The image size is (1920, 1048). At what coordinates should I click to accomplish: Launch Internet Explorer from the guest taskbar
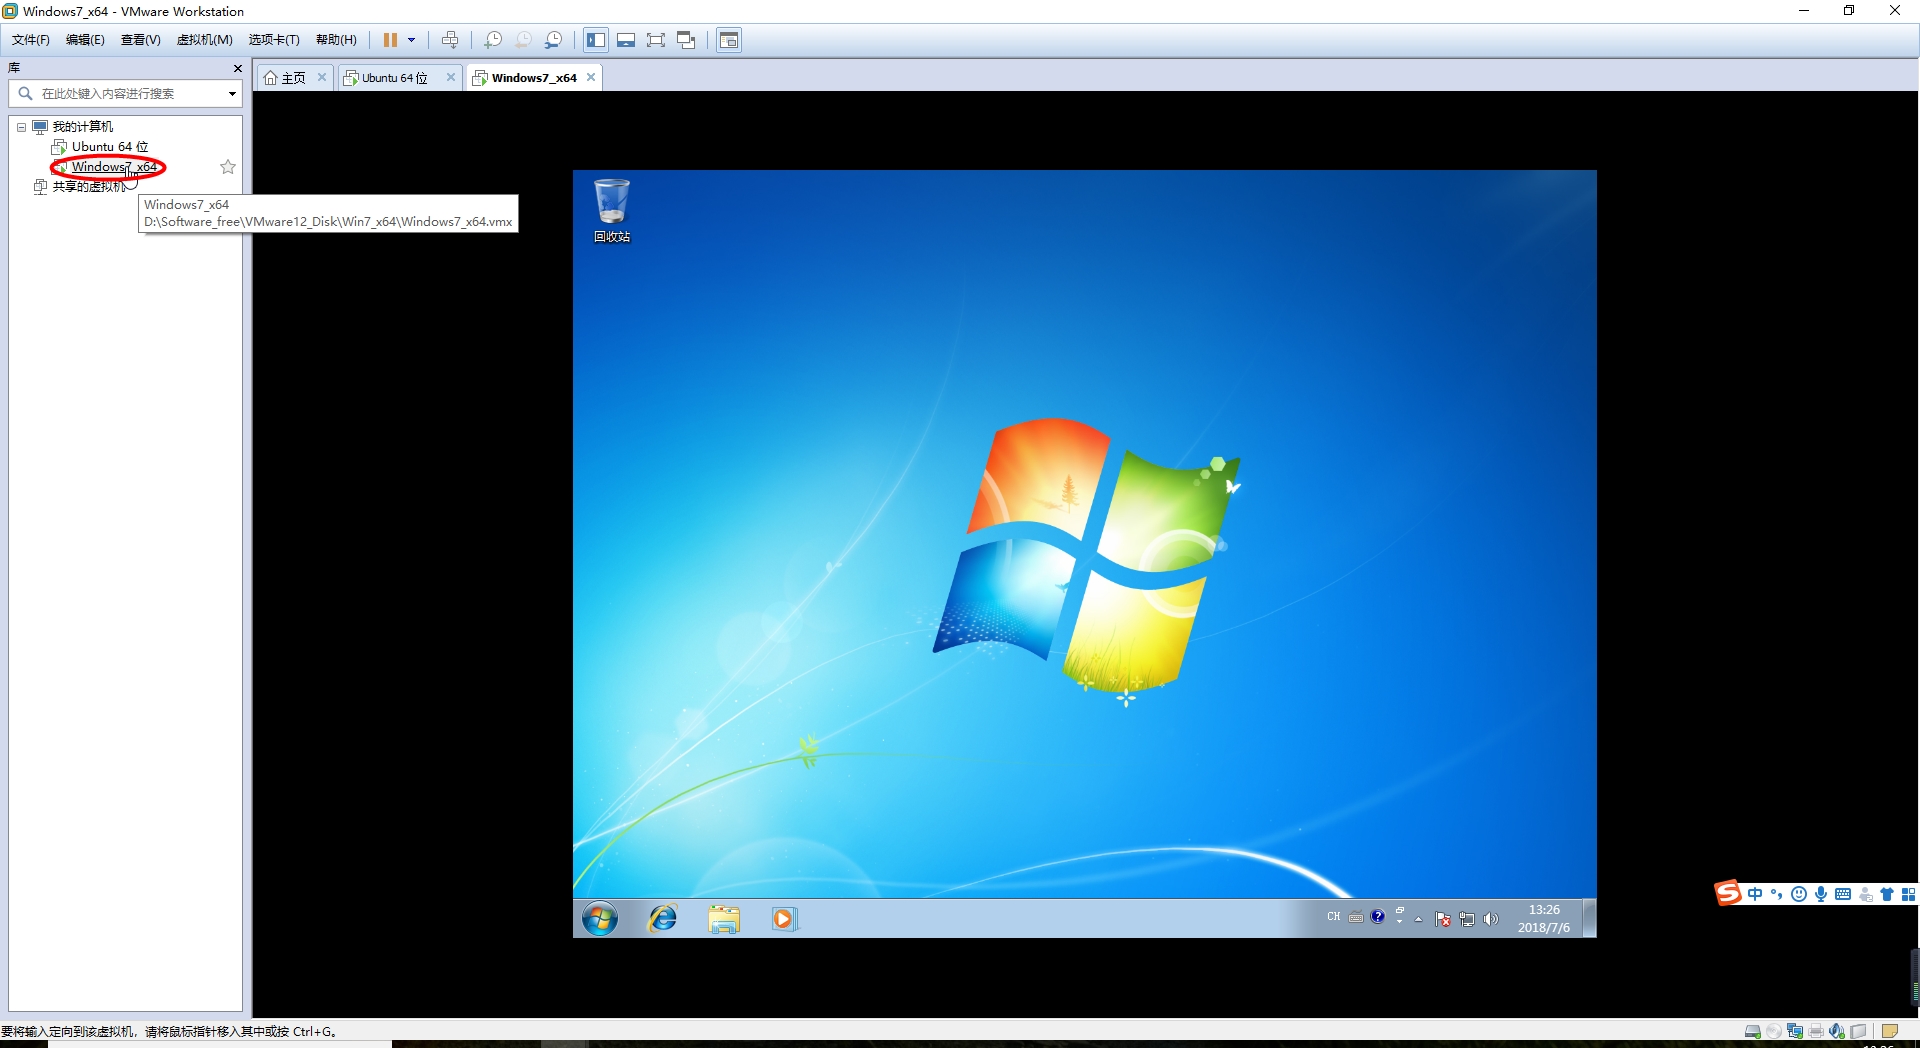point(662,918)
